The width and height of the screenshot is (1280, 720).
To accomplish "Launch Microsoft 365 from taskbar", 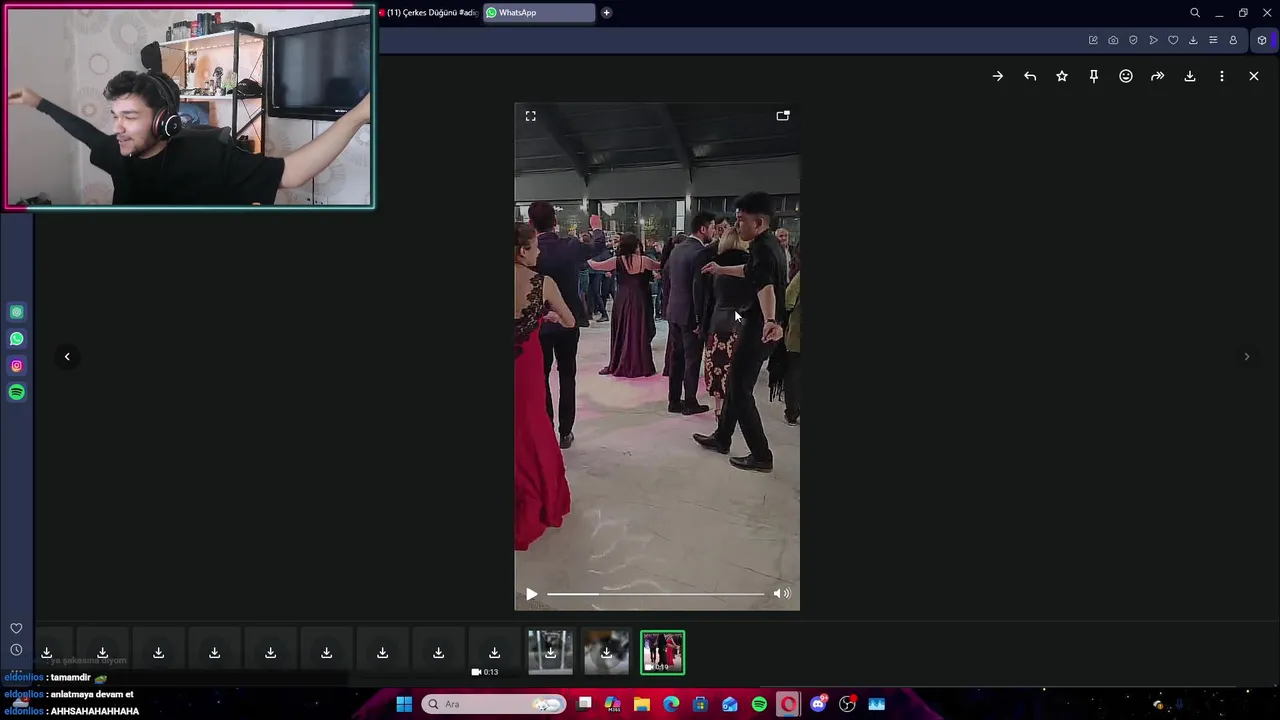I will (x=613, y=704).
